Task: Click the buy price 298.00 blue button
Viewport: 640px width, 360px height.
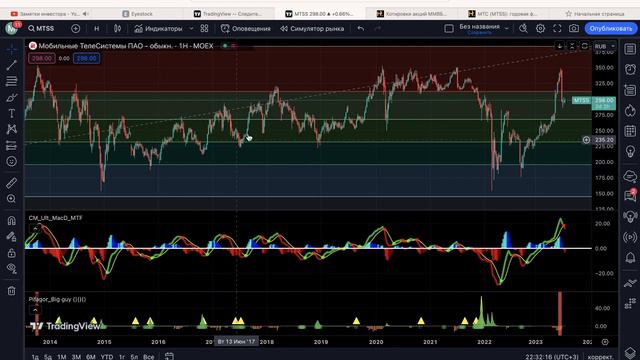Action: tap(87, 58)
